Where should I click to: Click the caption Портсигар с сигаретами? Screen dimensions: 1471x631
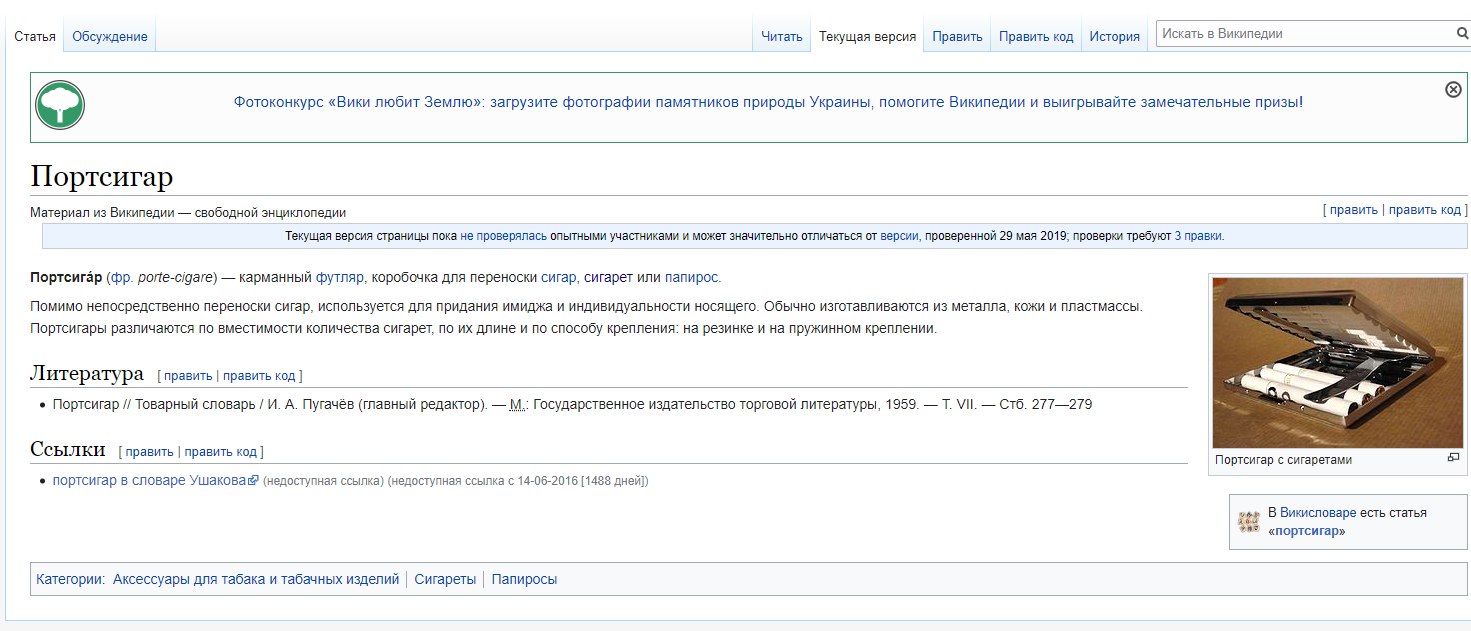click(1283, 460)
